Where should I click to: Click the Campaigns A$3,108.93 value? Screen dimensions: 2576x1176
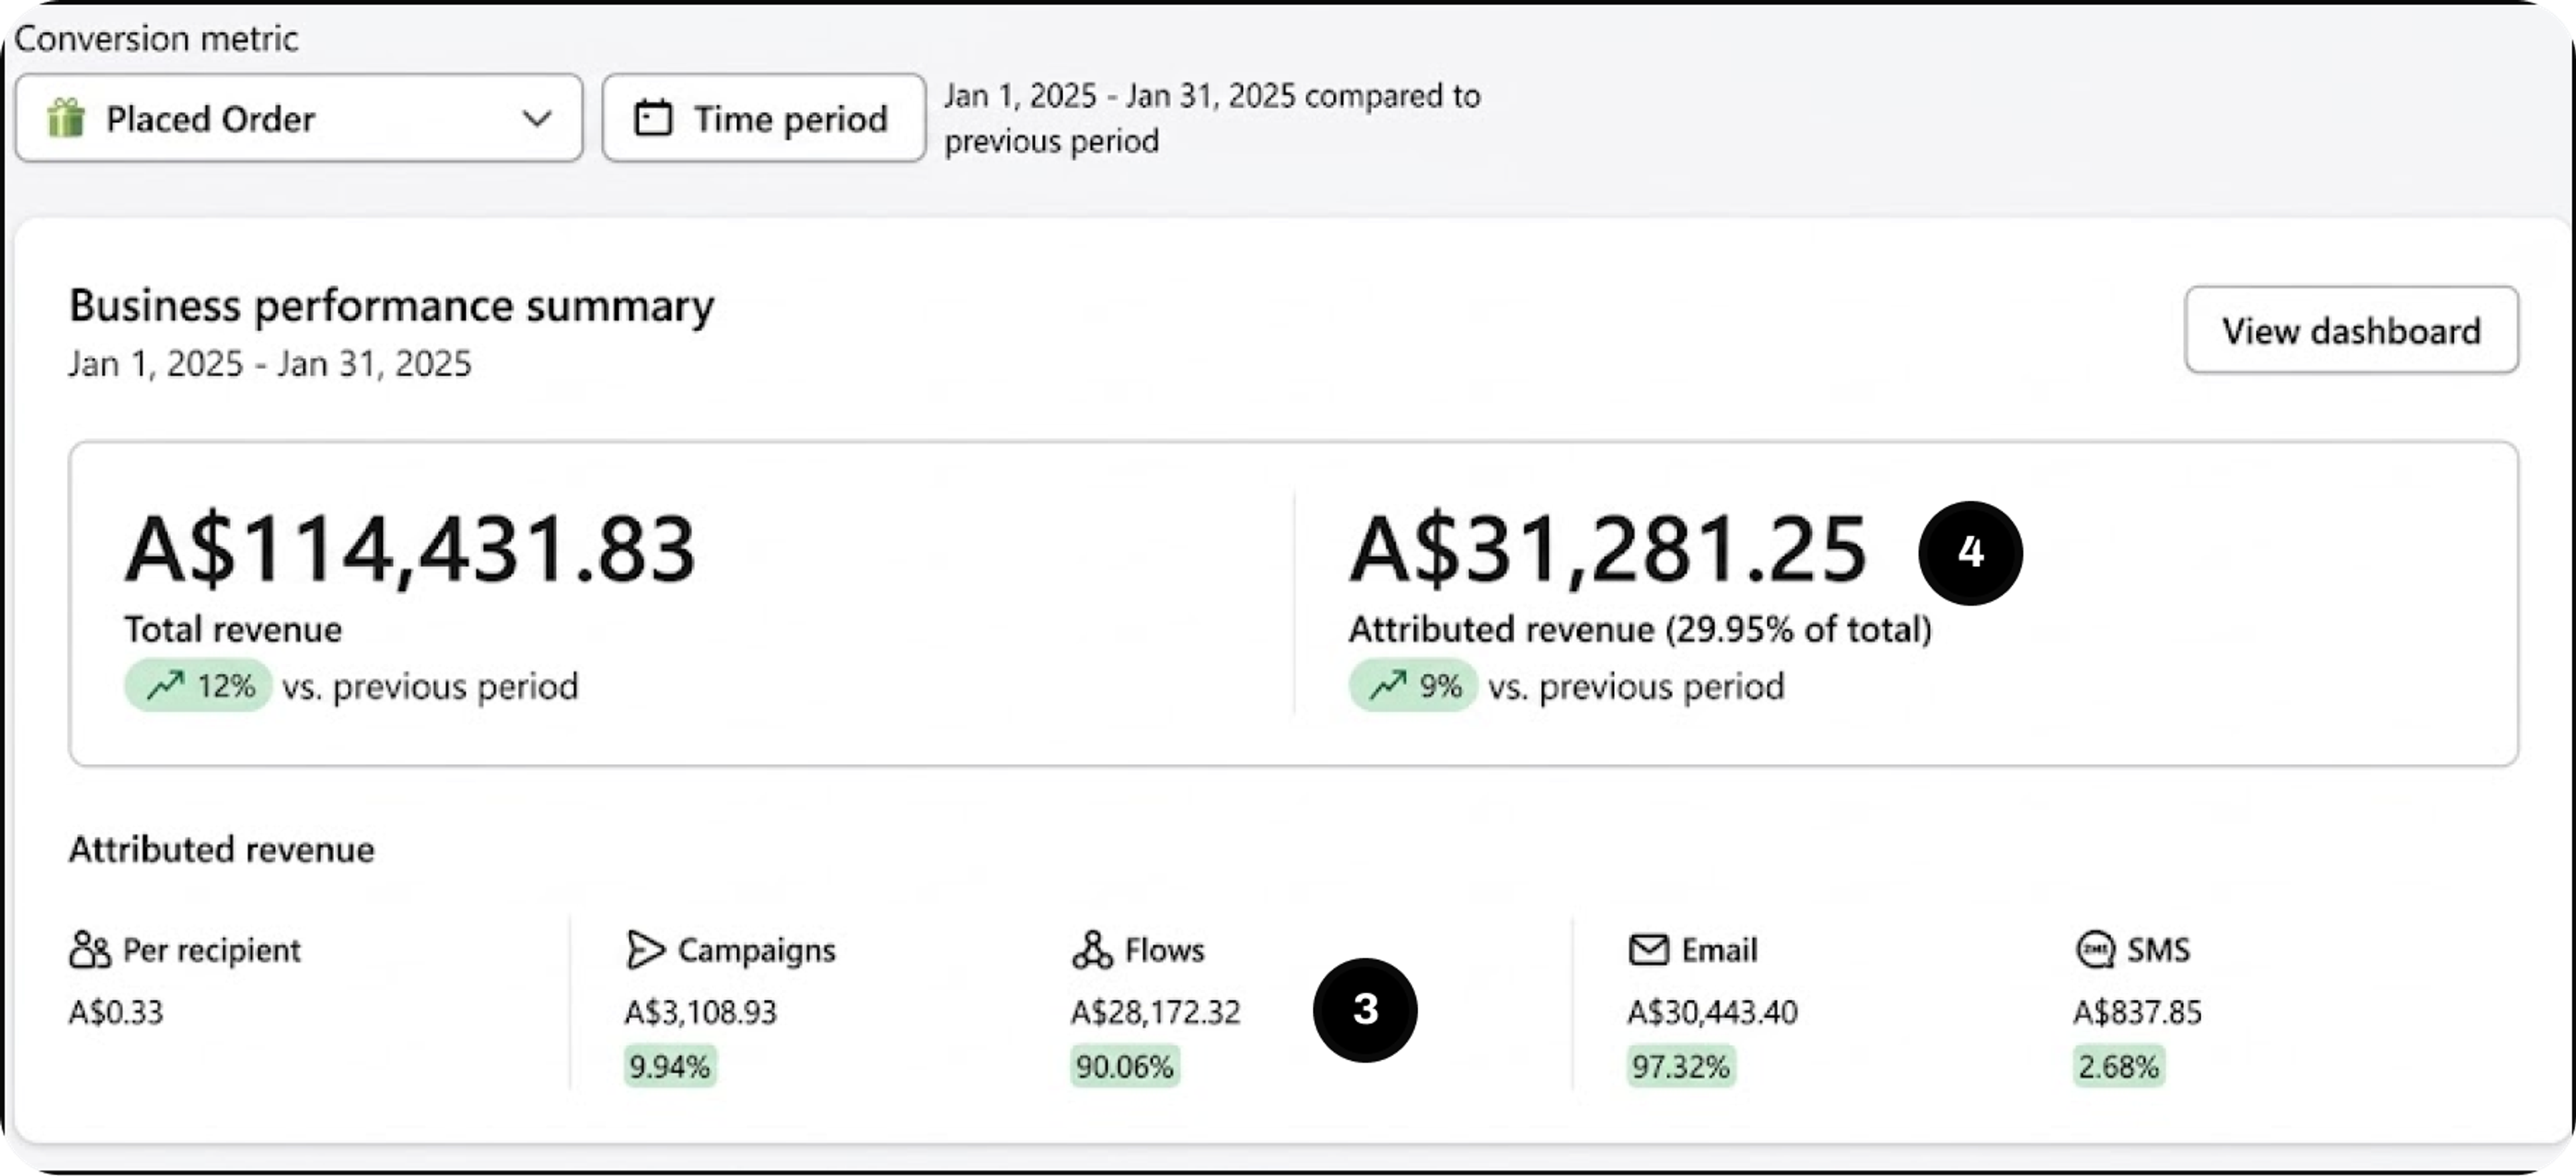[x=701, y=1012]
